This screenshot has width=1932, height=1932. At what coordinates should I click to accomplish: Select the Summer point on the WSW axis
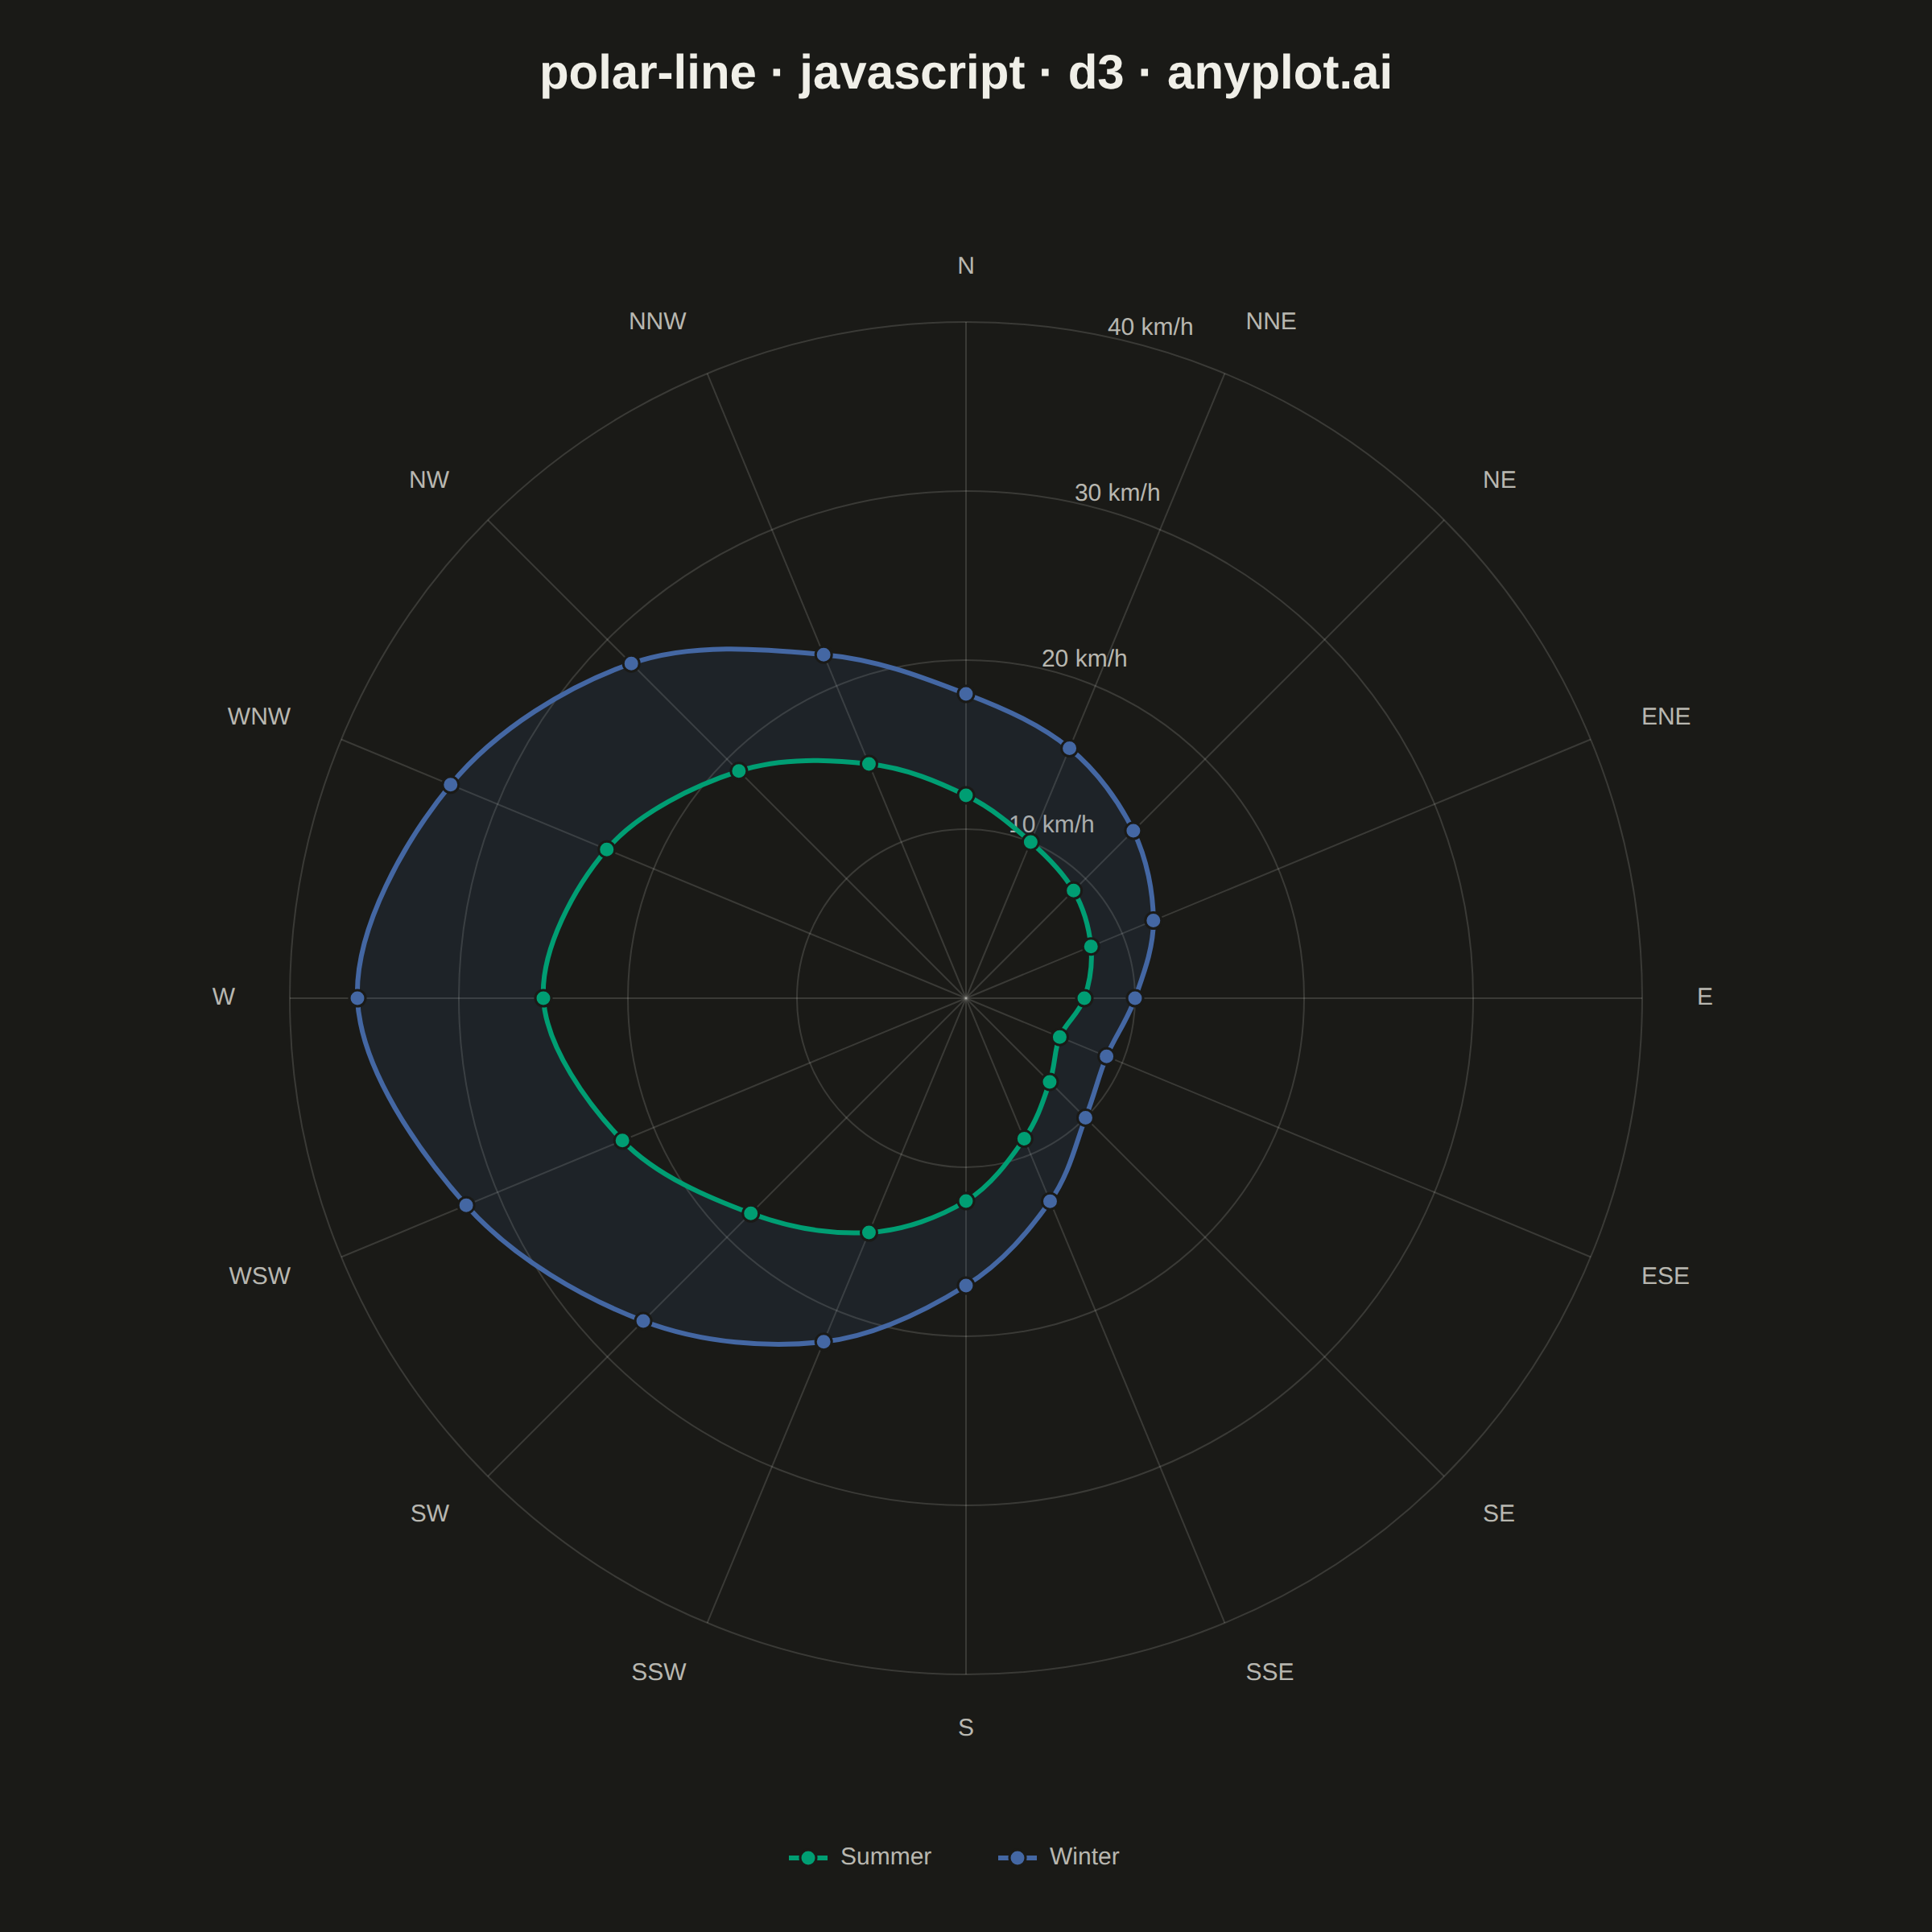(x=622, y=1141)
